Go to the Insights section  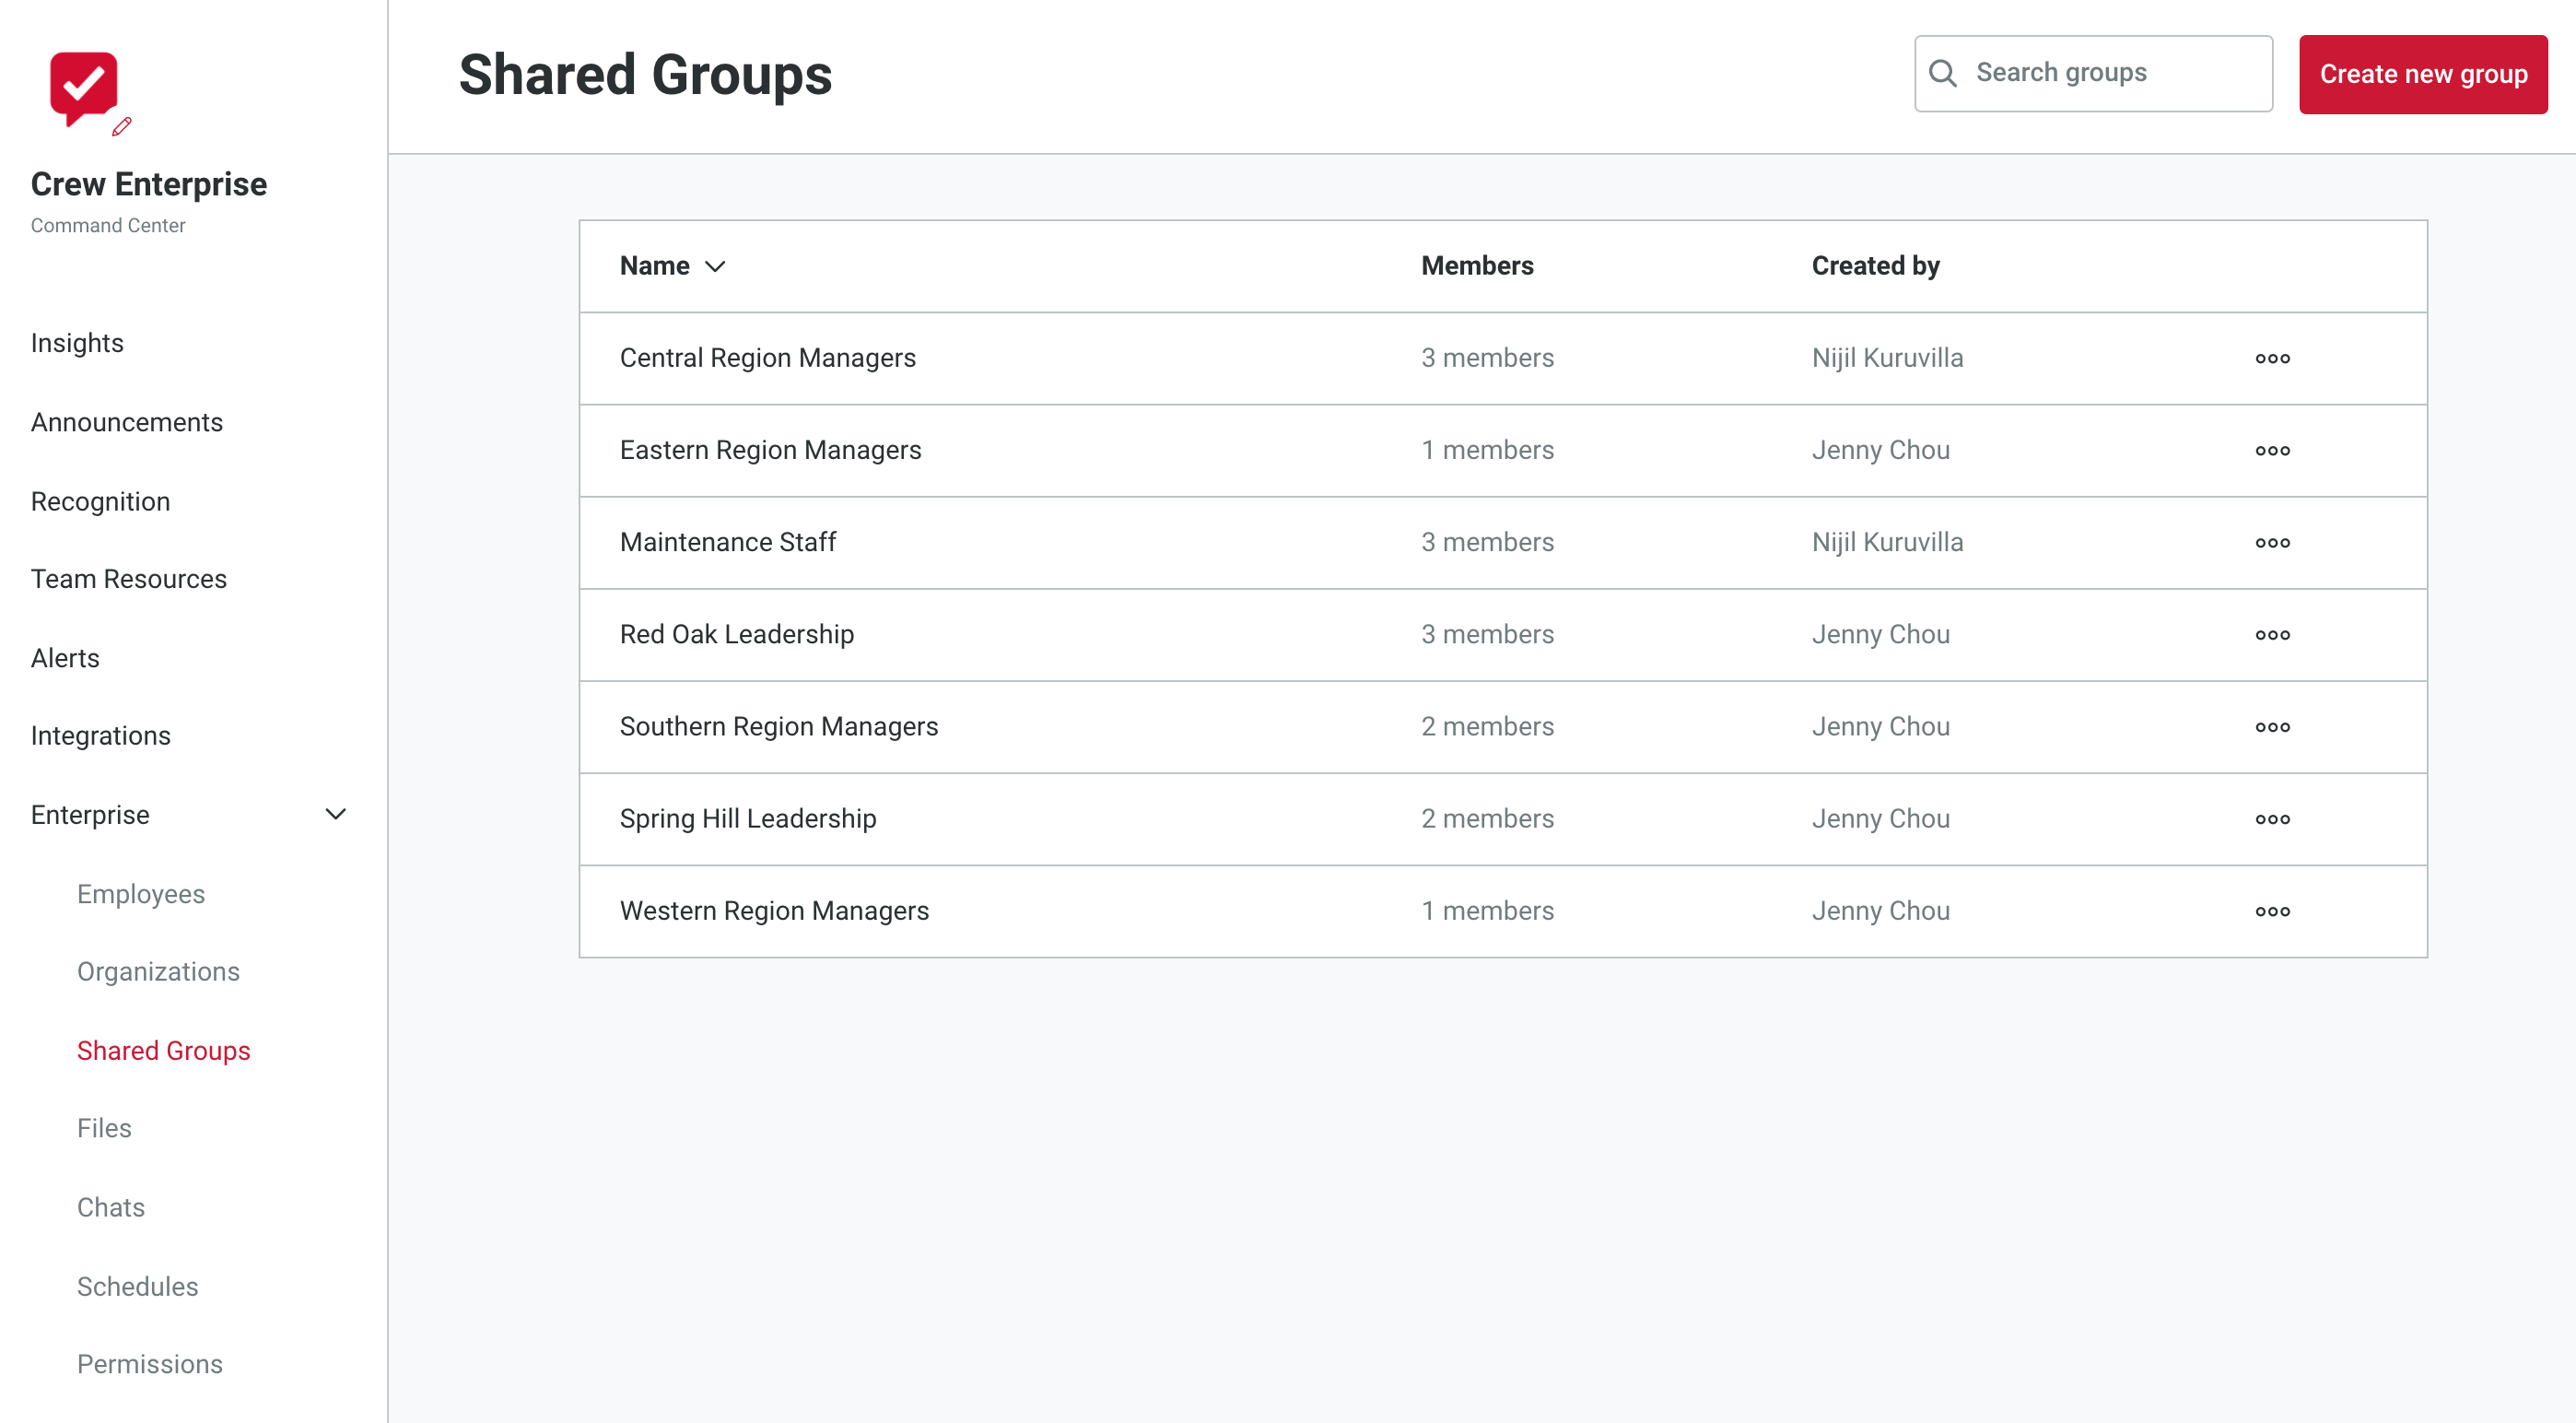(77, 342)
